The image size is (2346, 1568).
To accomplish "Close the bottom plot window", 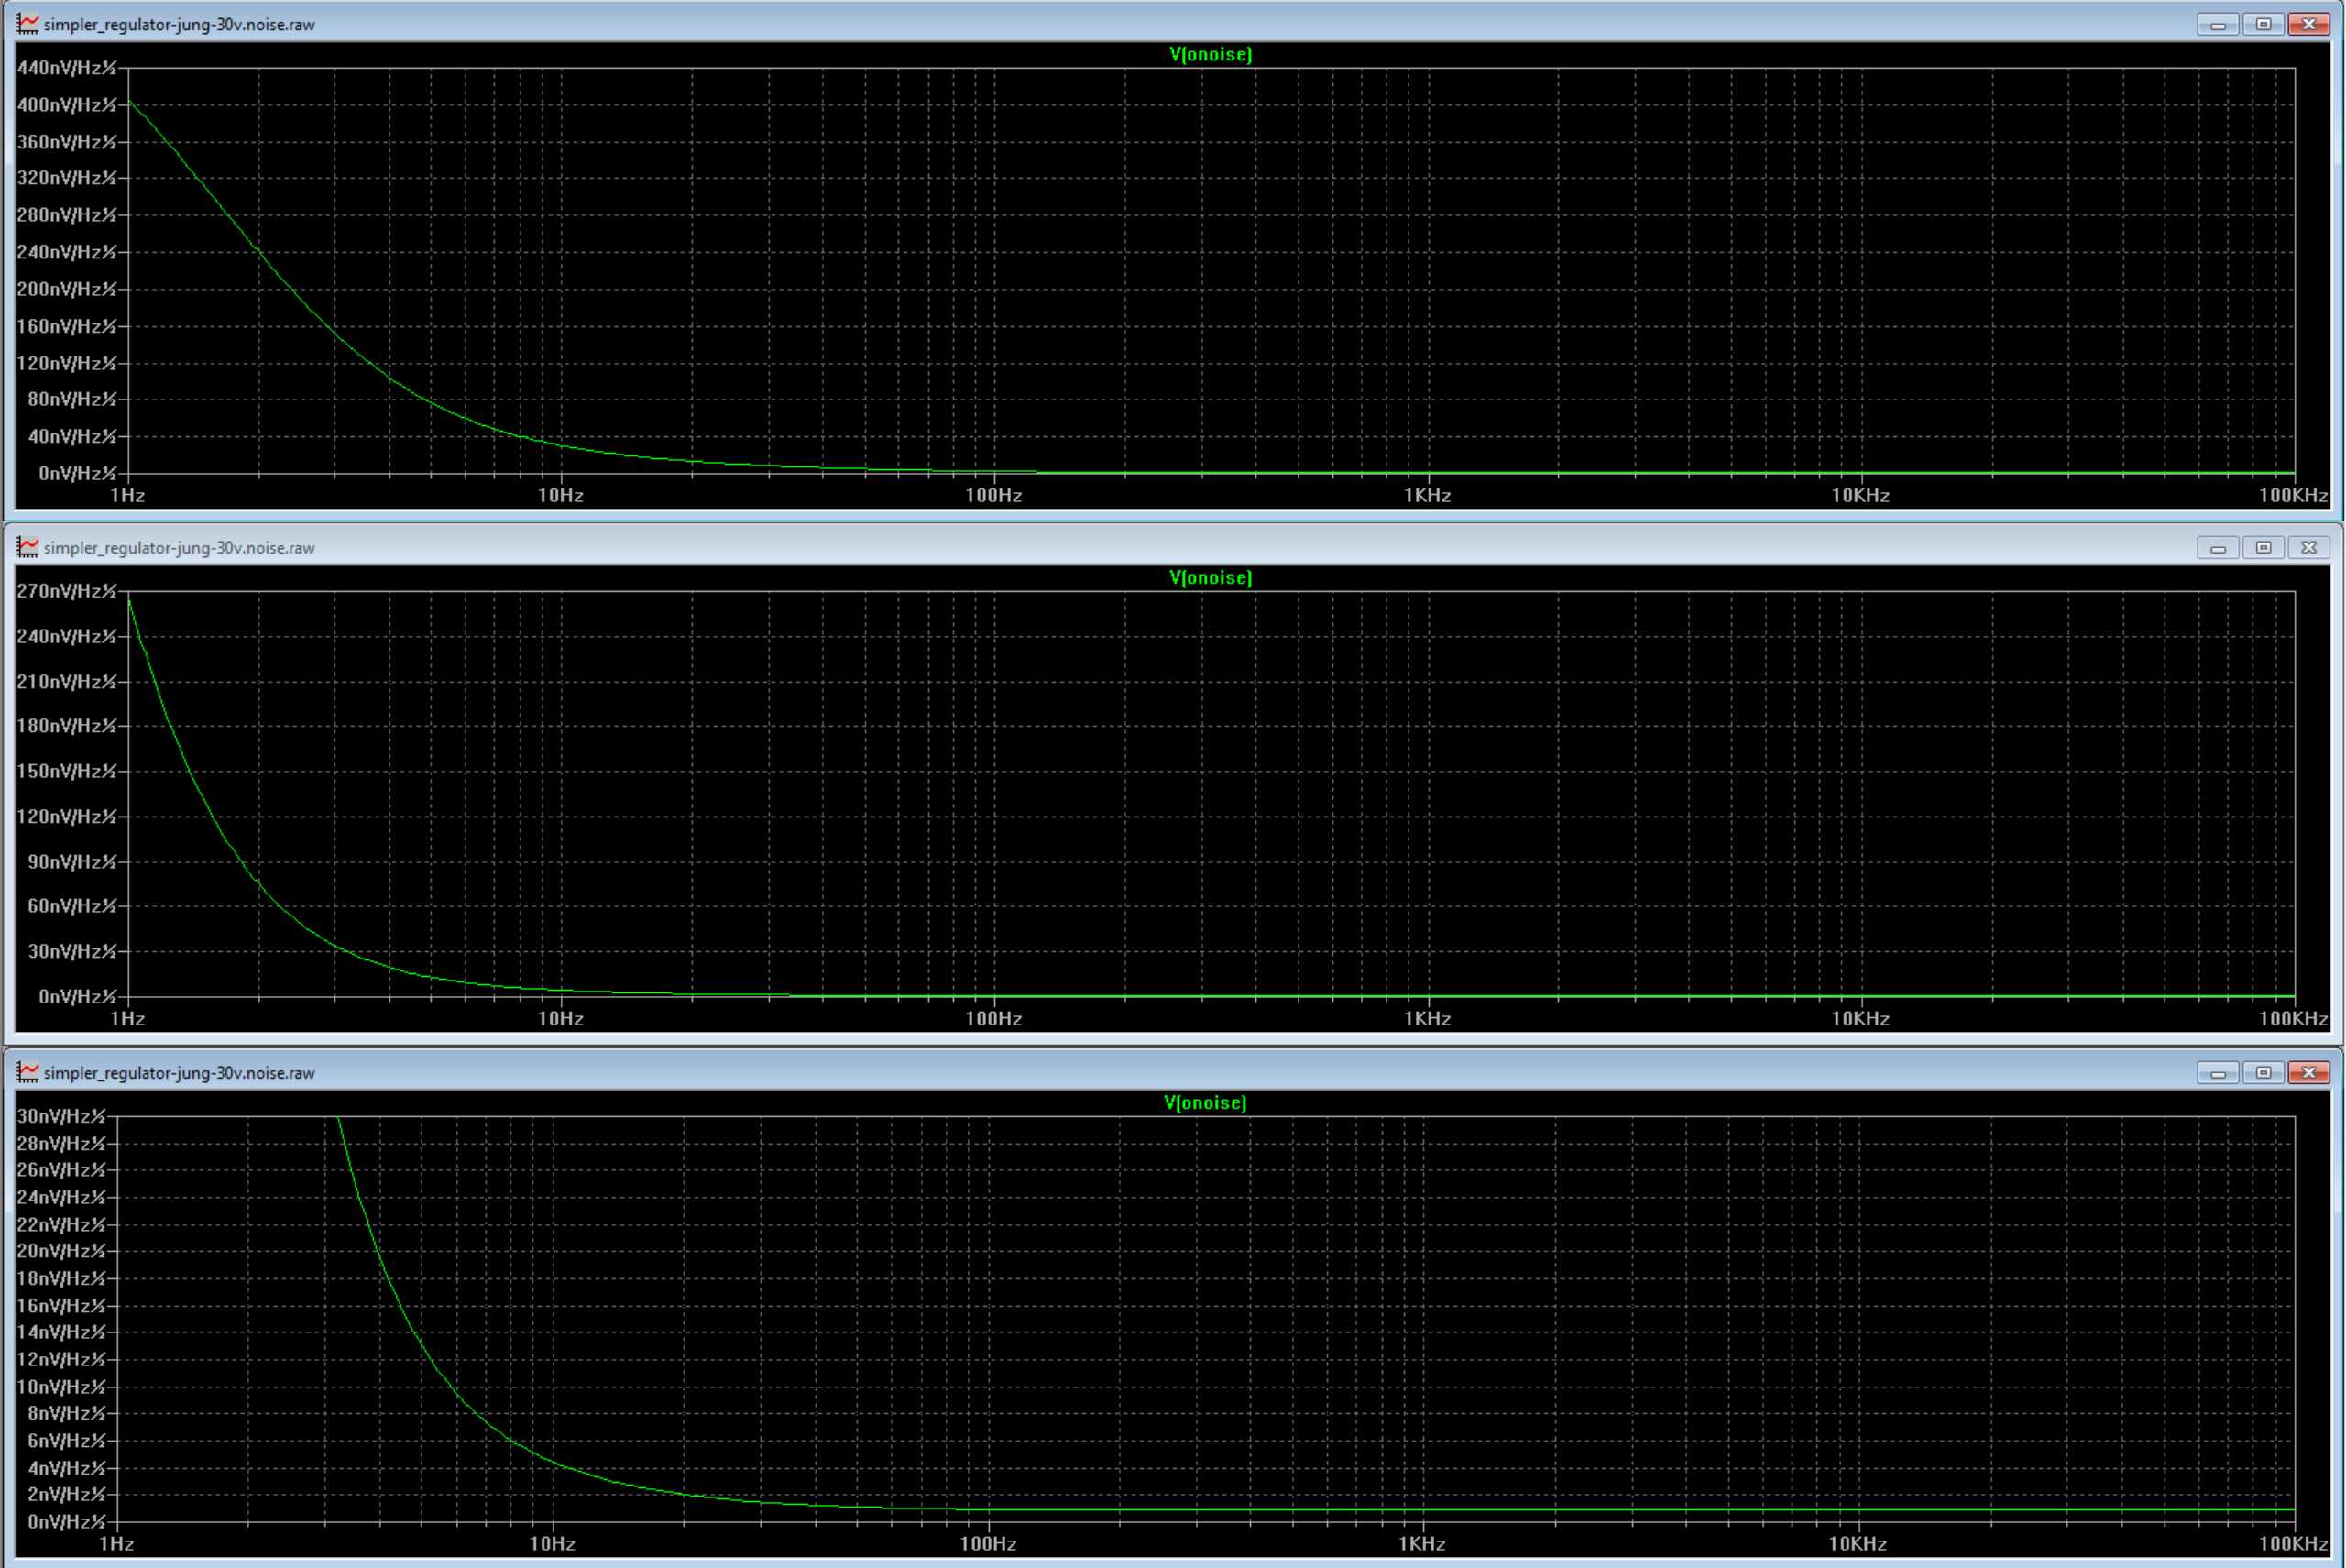I will pyautogui.click(x=2309, y=1072).
